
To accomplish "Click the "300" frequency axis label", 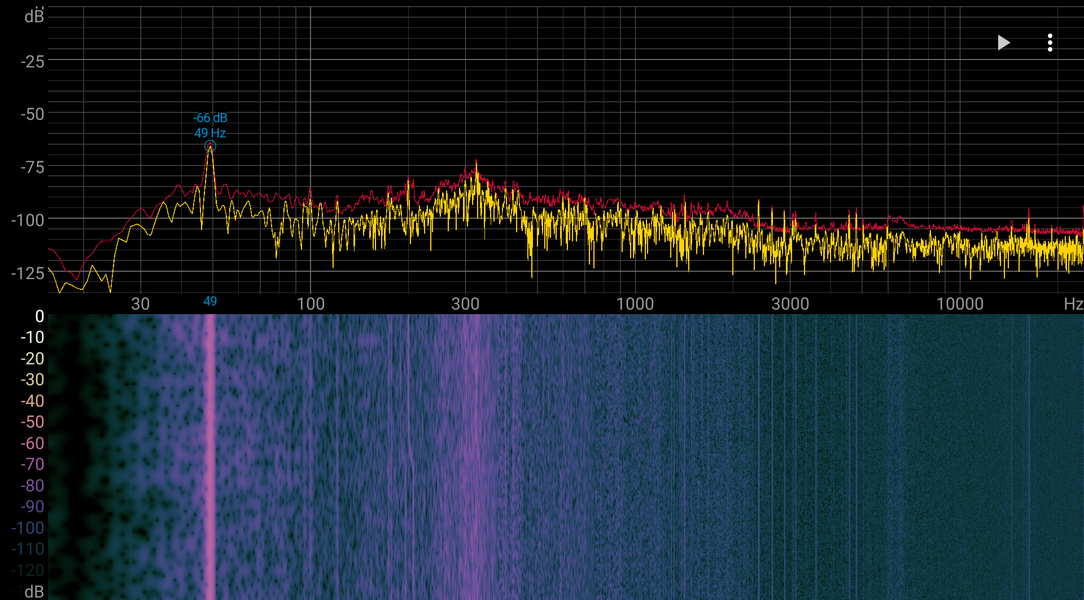I will click(465, 304).
